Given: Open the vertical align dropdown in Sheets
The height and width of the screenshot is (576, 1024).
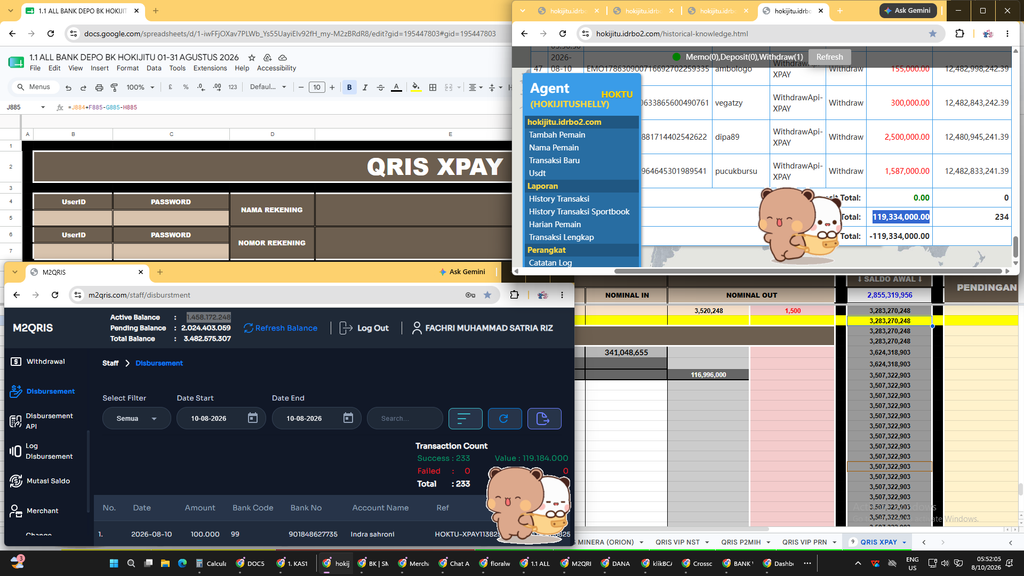Looking at the screenshot, I should [x=495, y=88].
